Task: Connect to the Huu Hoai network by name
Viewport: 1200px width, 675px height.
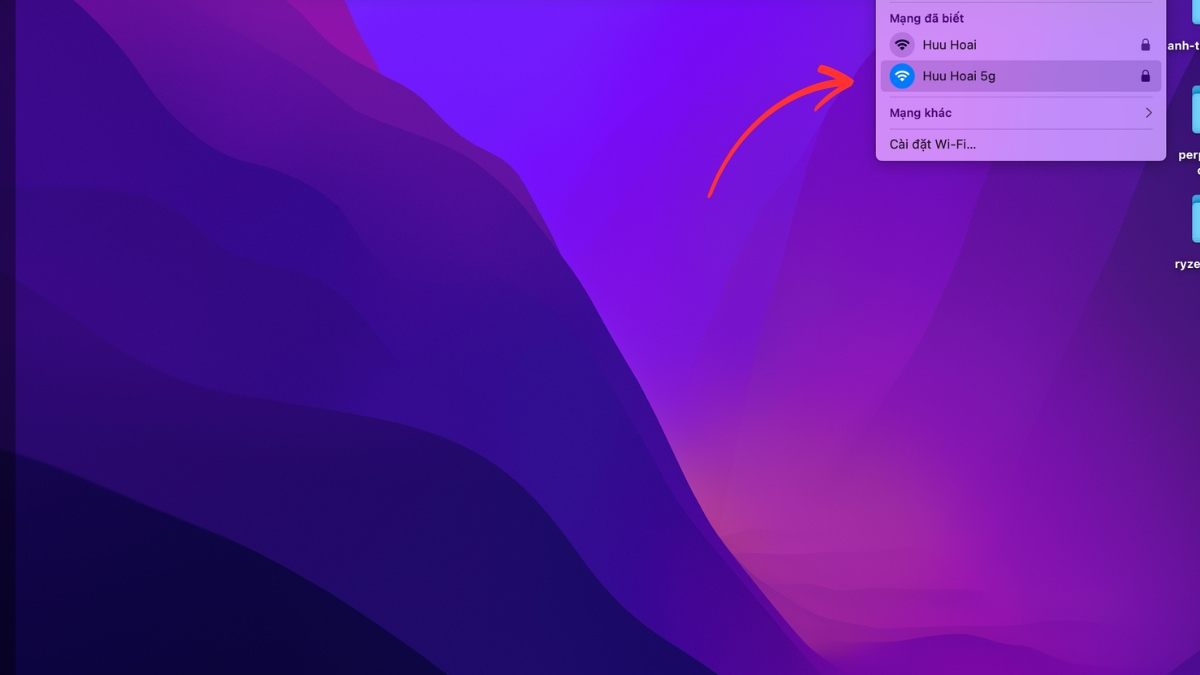Action: 949,45
